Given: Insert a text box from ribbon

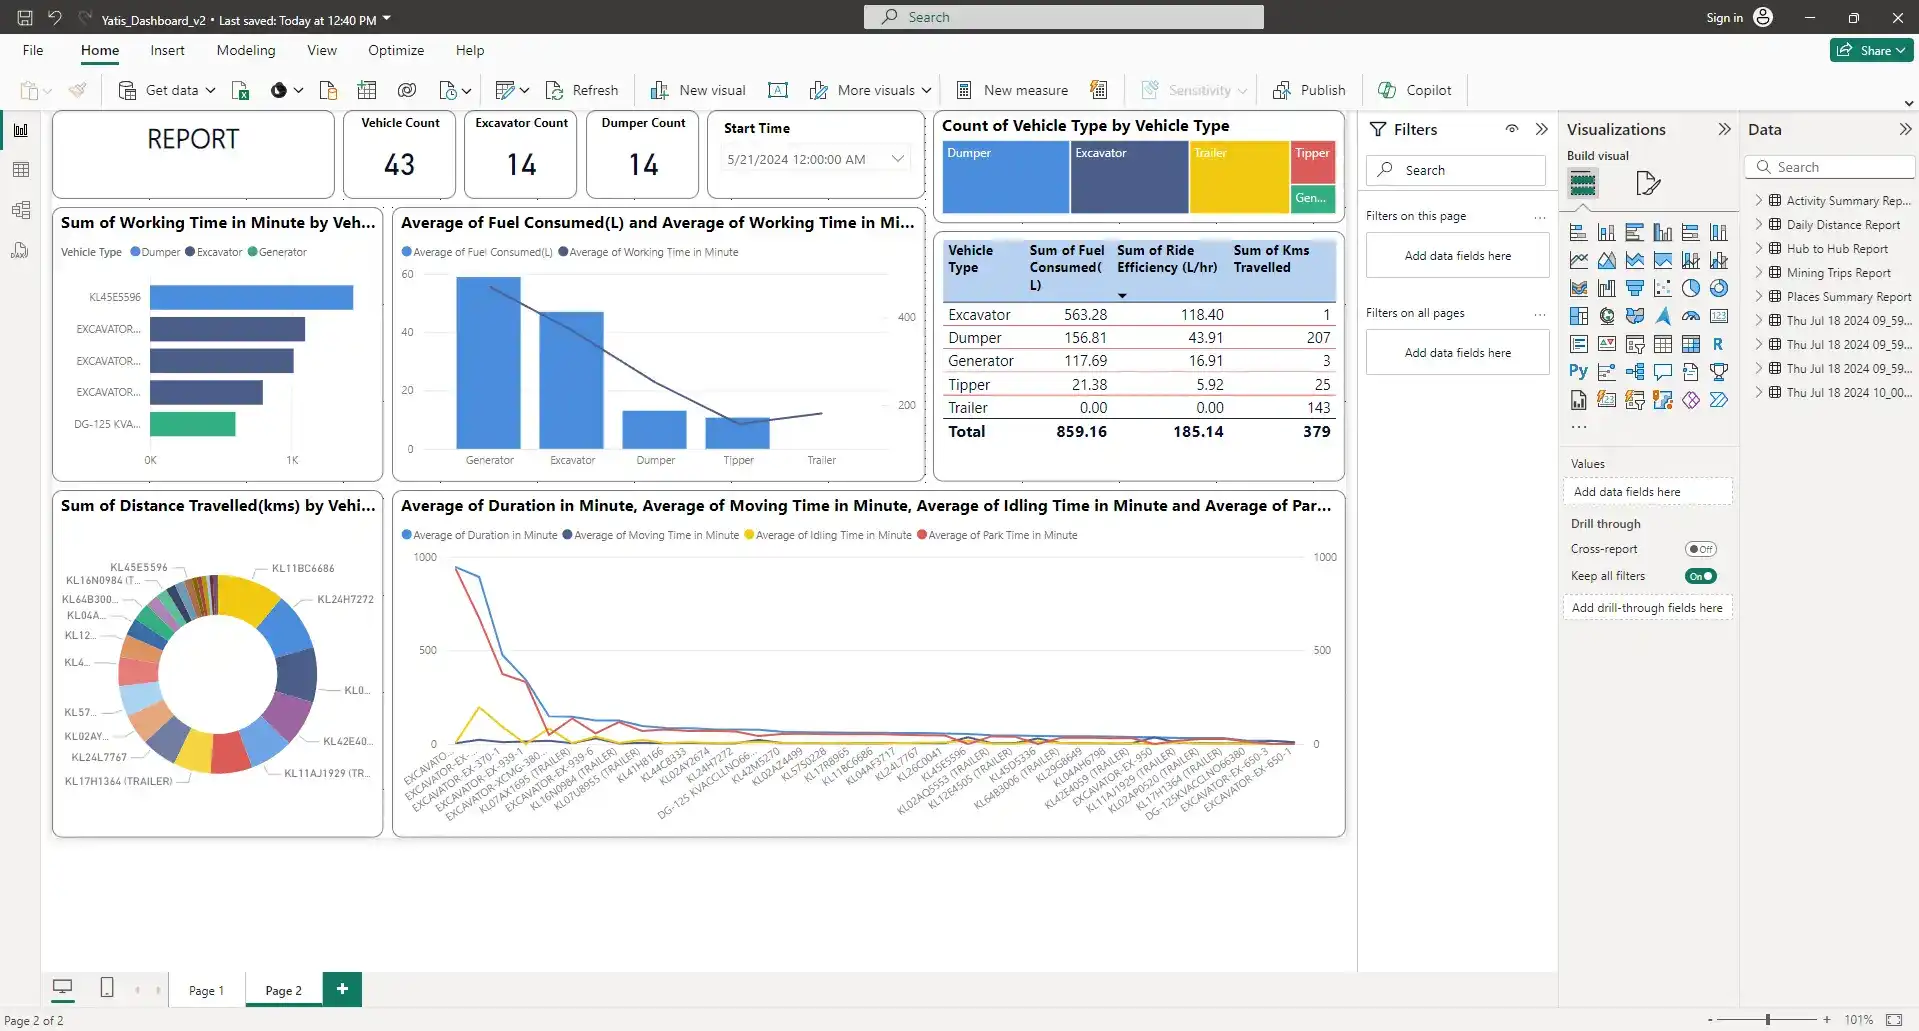Looking at the screenshot, I should point(778,91).
